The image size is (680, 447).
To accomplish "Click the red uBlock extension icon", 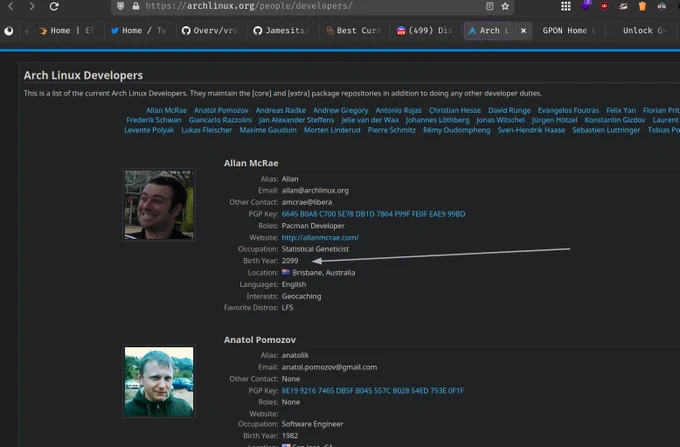I will 604,6.
